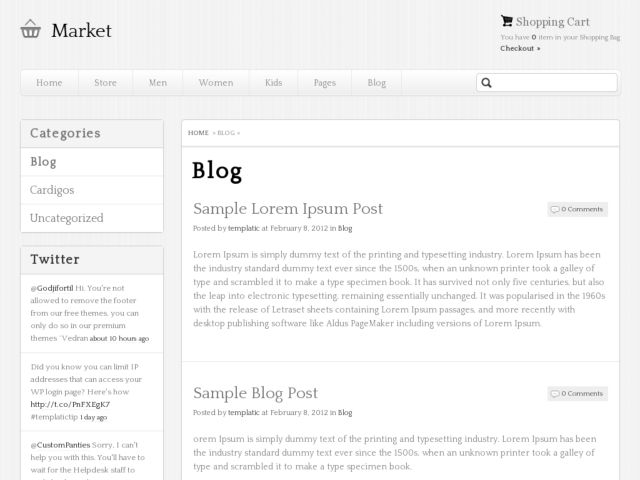Viewport: 640px width, 480px height.
Task: Open the Store menu item
Action: pyautogui.click(x=105, y=83)
